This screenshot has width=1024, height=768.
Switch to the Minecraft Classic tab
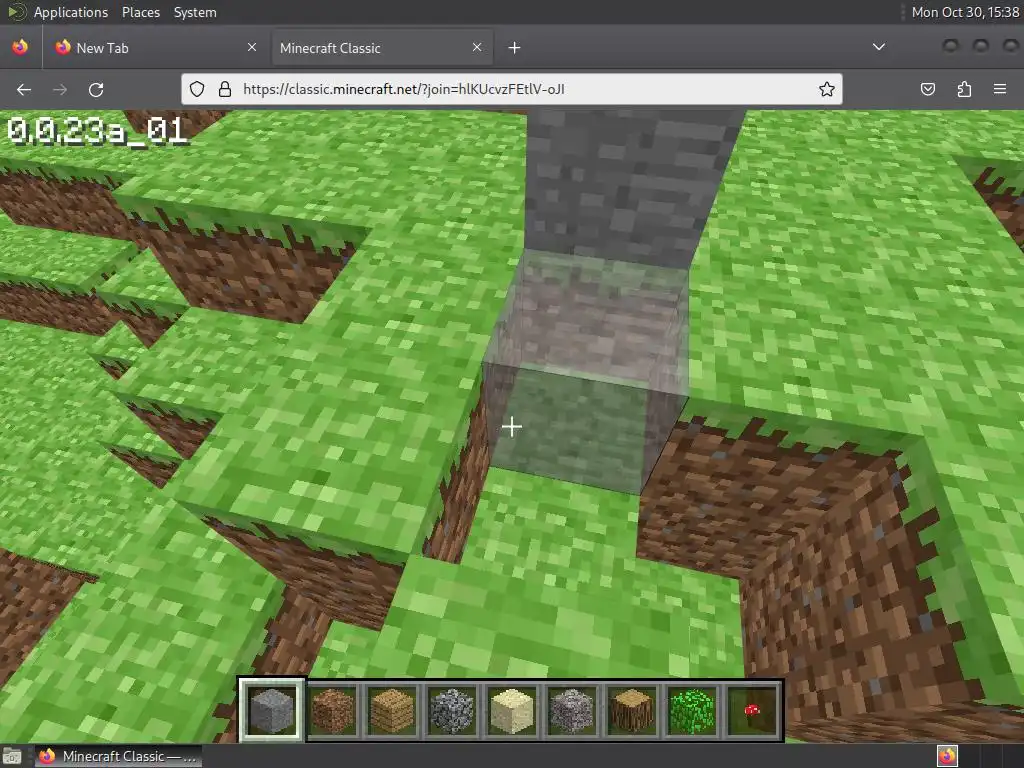tap(381, 48)
